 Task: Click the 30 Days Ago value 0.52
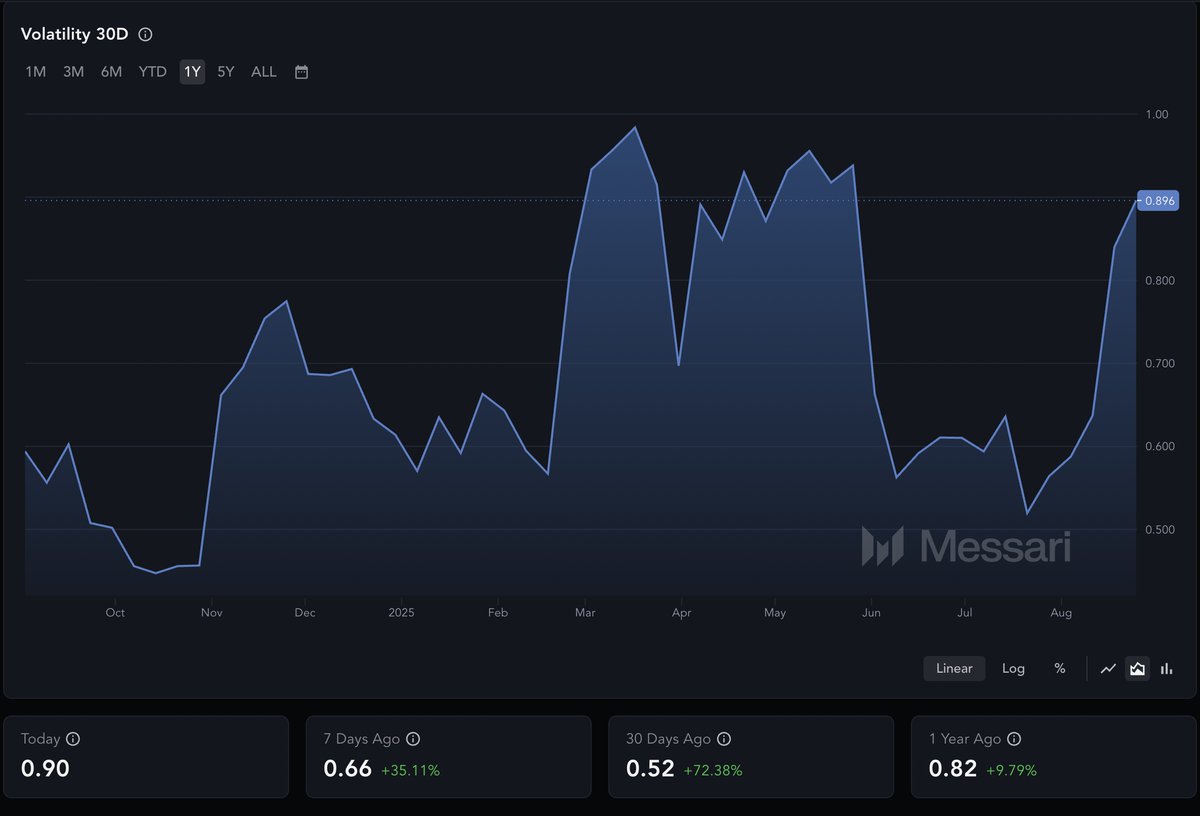(x=650, y=769)
